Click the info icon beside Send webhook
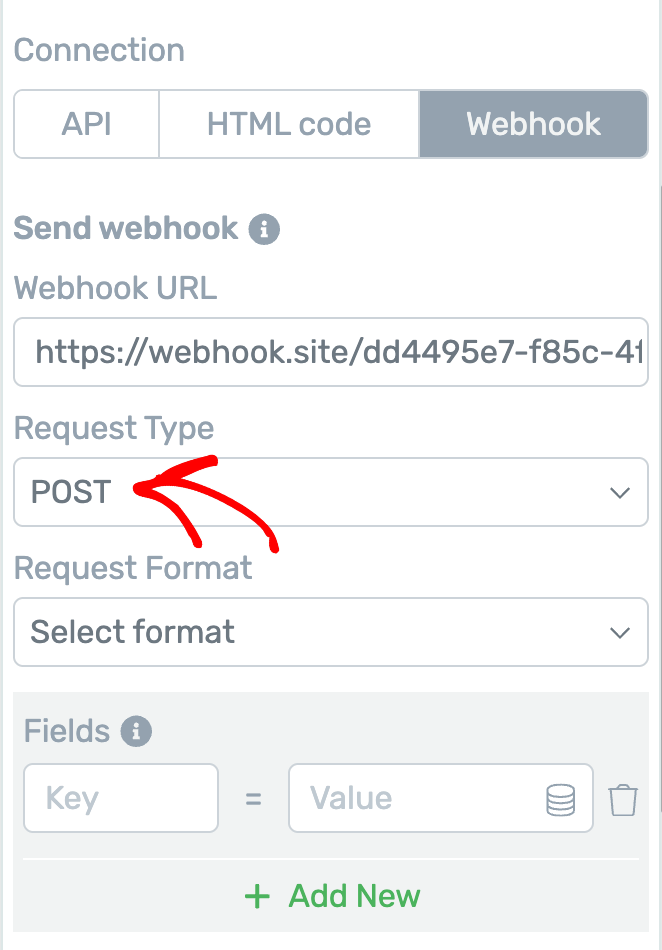Screen dimensions: 662x950 pos(264,229)
